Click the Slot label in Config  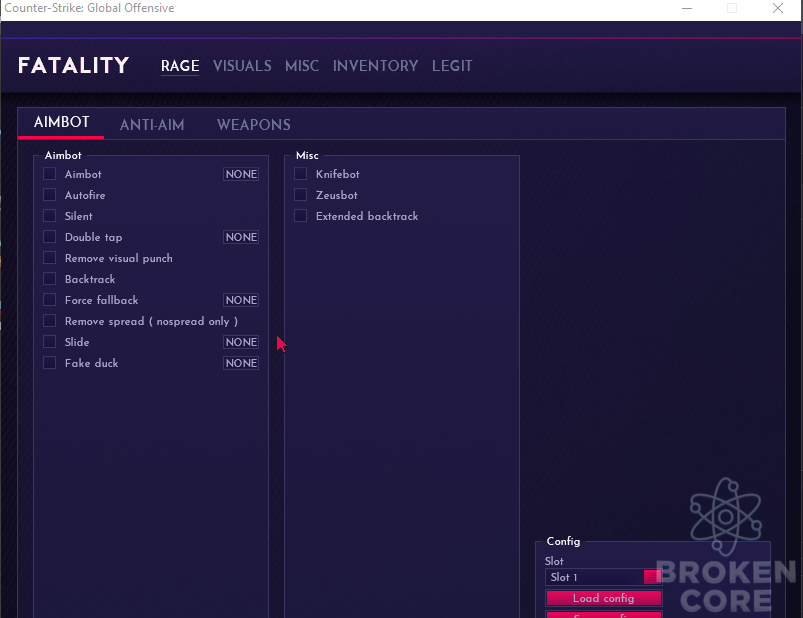point(554,561)
